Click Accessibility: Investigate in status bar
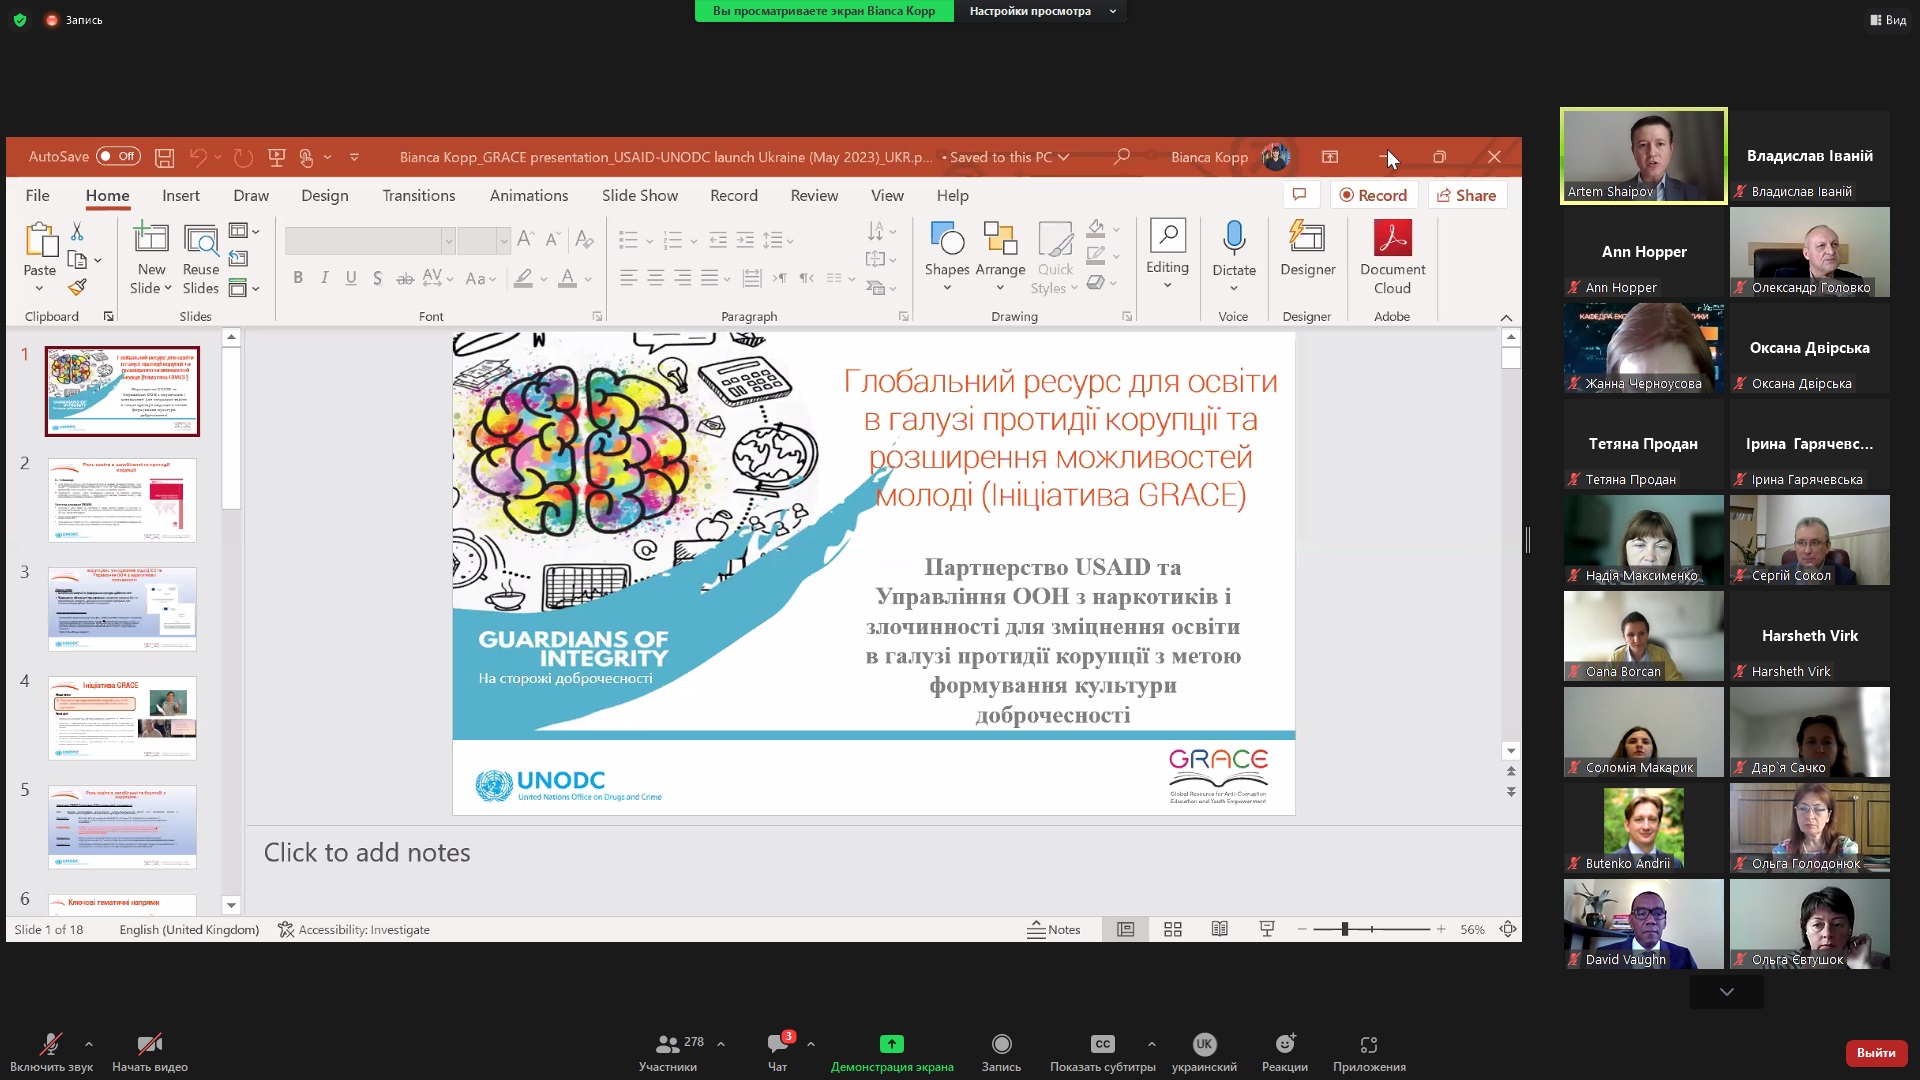The height and width of the screenshot is (1080, 1920). pos(354,929)
